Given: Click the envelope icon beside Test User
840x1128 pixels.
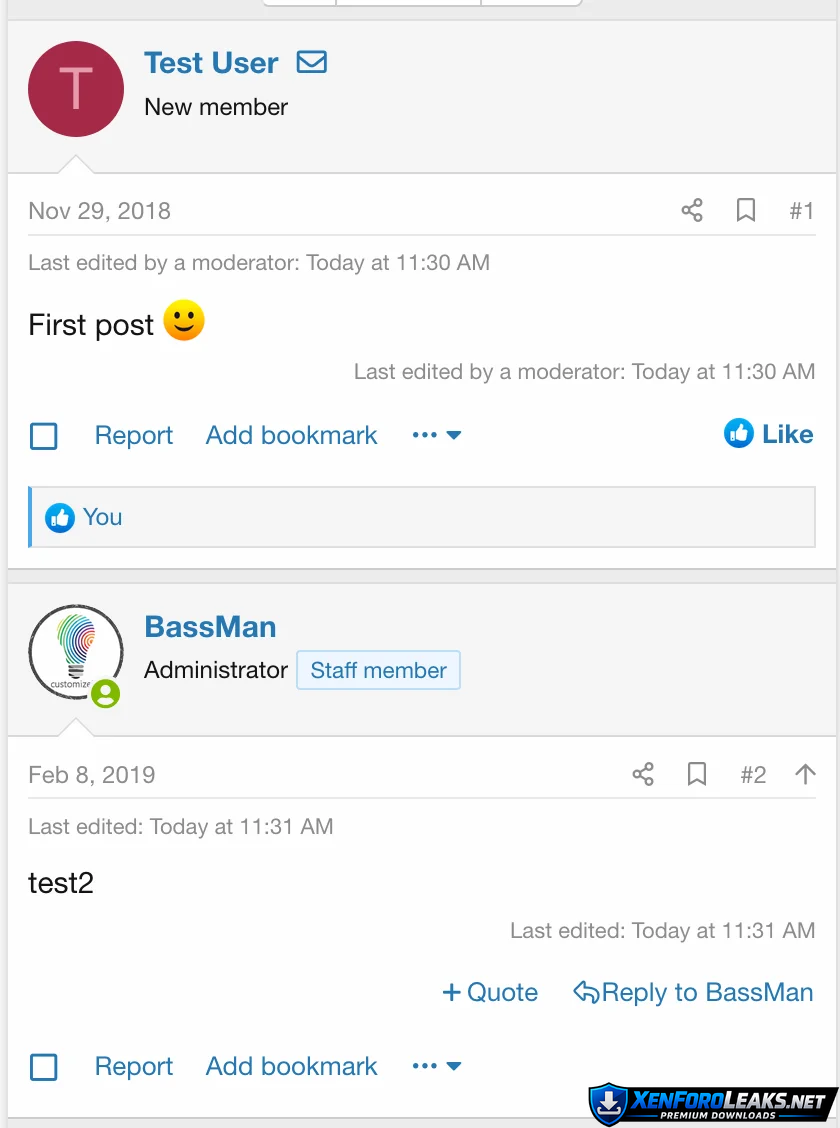Looking at the screenshot, I should [x=312, y=62].
